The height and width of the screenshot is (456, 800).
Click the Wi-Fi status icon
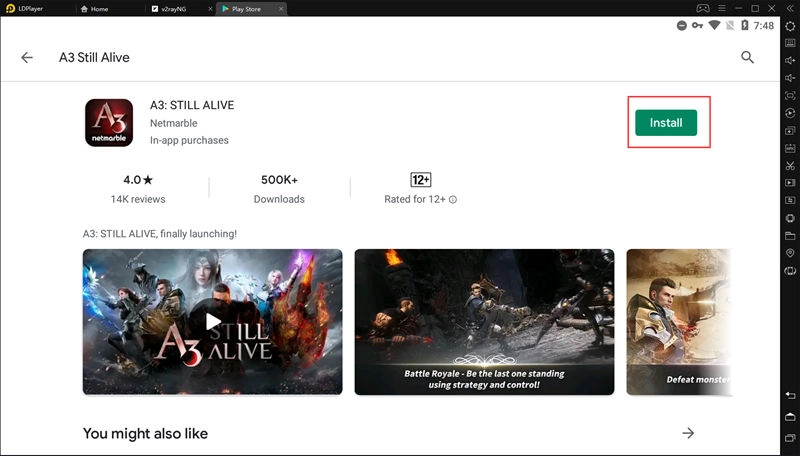pyautogui.click(x=714, y=25)
